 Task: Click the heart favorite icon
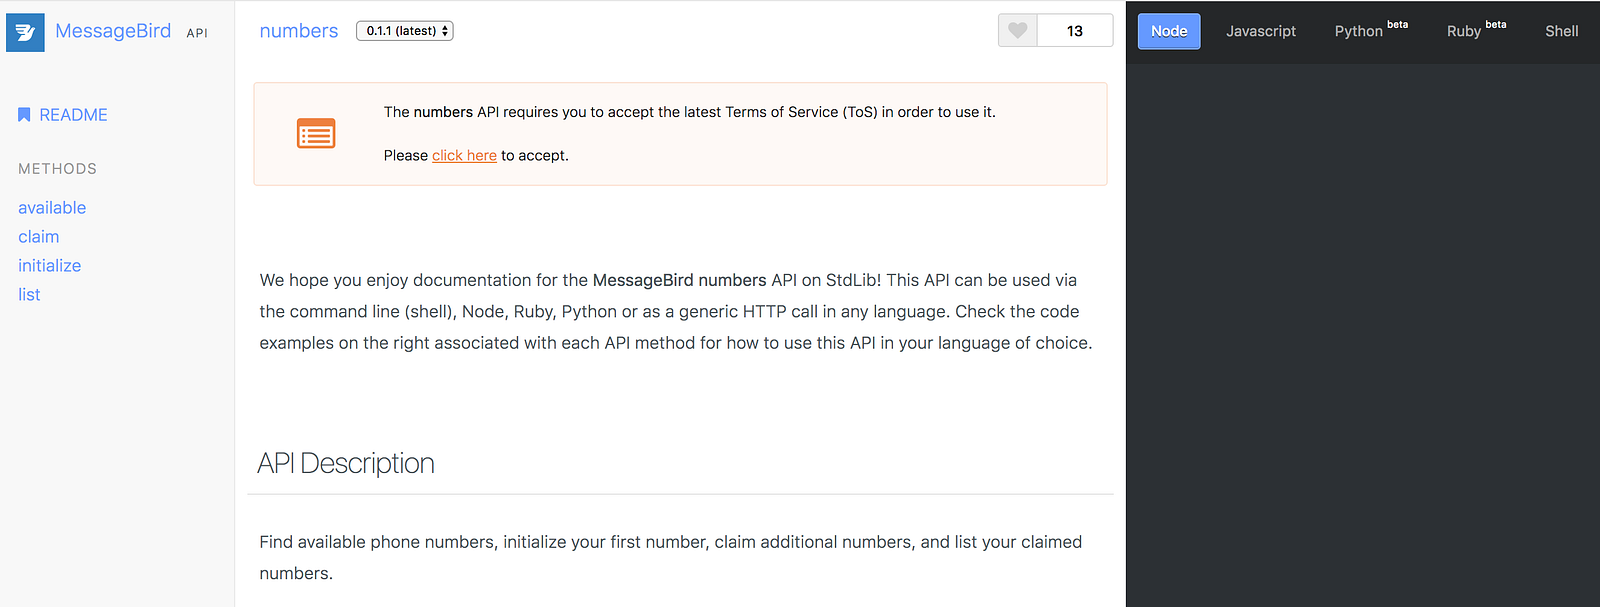pyautogui.click(x=1017, y=31)
